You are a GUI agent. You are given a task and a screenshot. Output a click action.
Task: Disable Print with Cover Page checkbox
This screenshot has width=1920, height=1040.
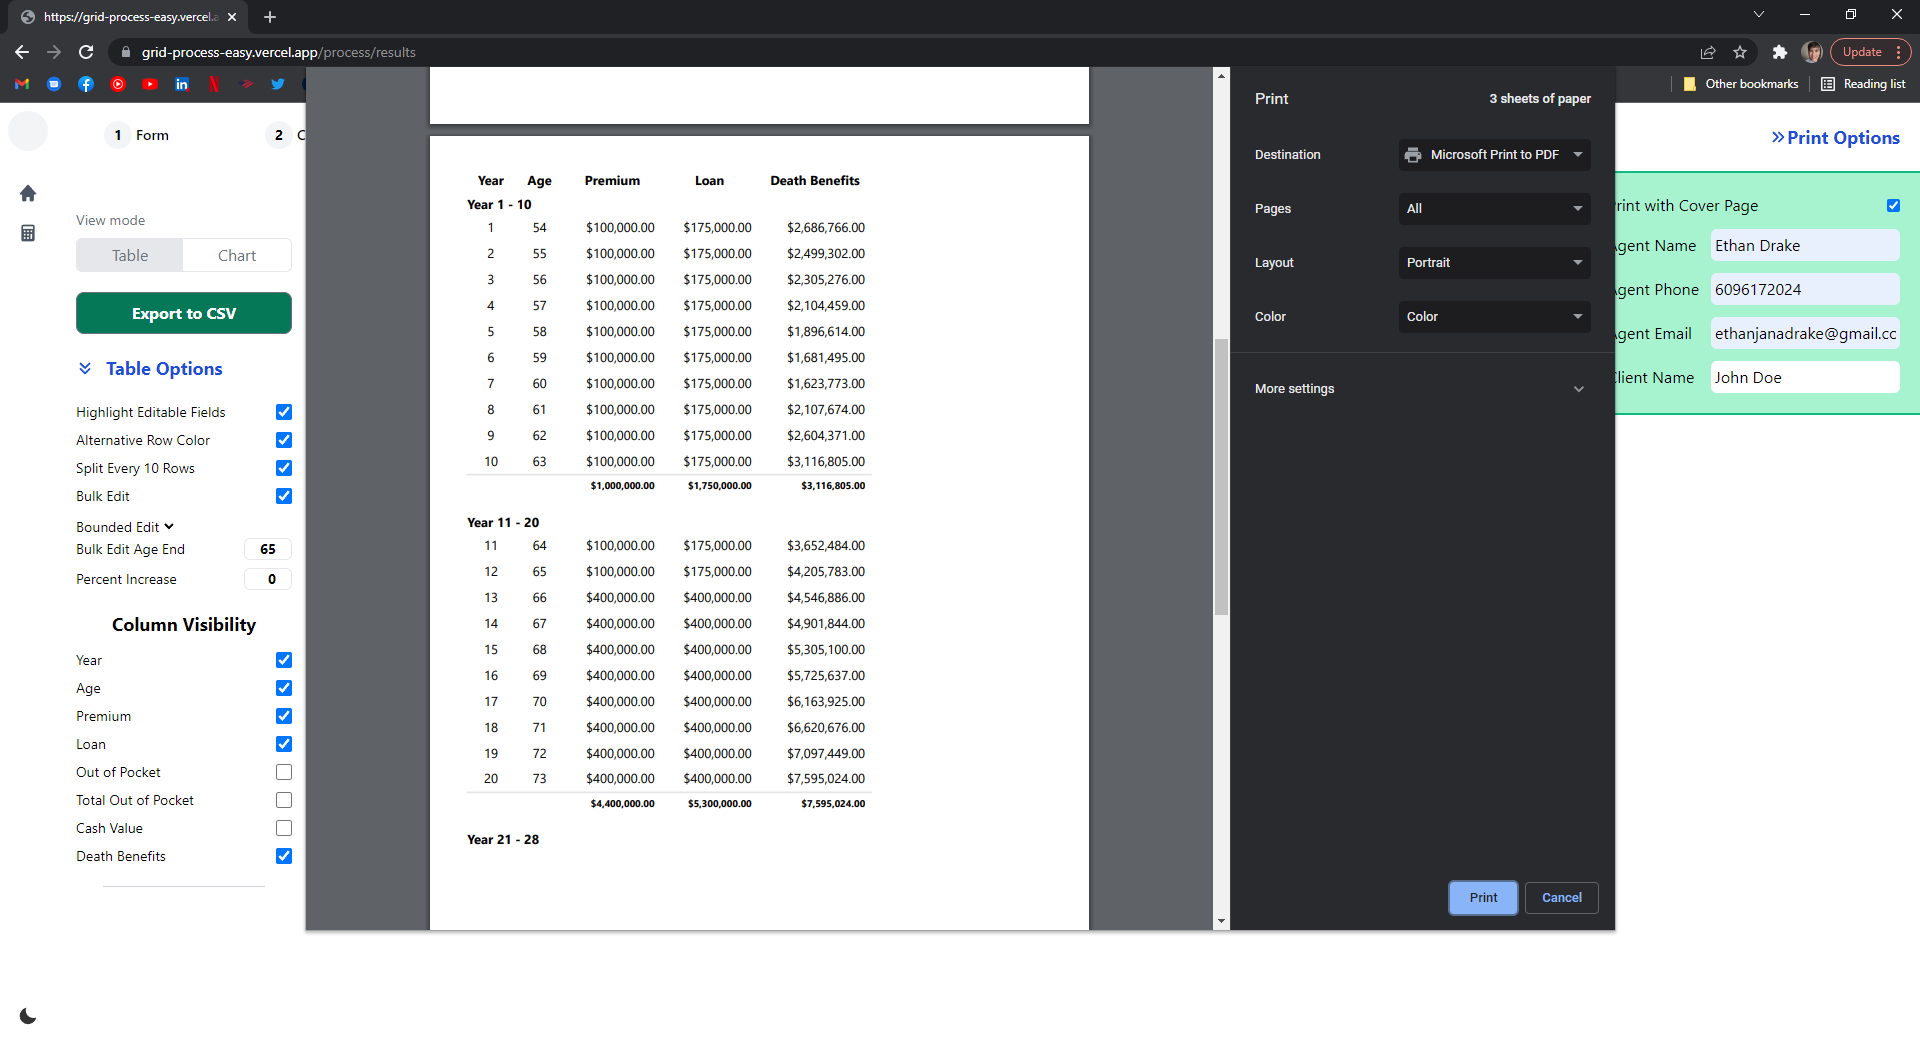[1893, 205]
